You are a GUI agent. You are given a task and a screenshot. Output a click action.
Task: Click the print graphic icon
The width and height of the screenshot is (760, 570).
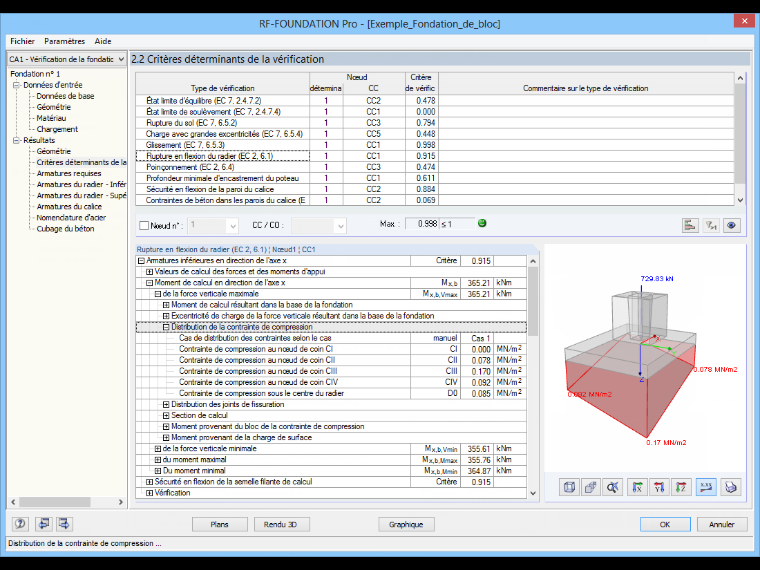coord(730,487)
